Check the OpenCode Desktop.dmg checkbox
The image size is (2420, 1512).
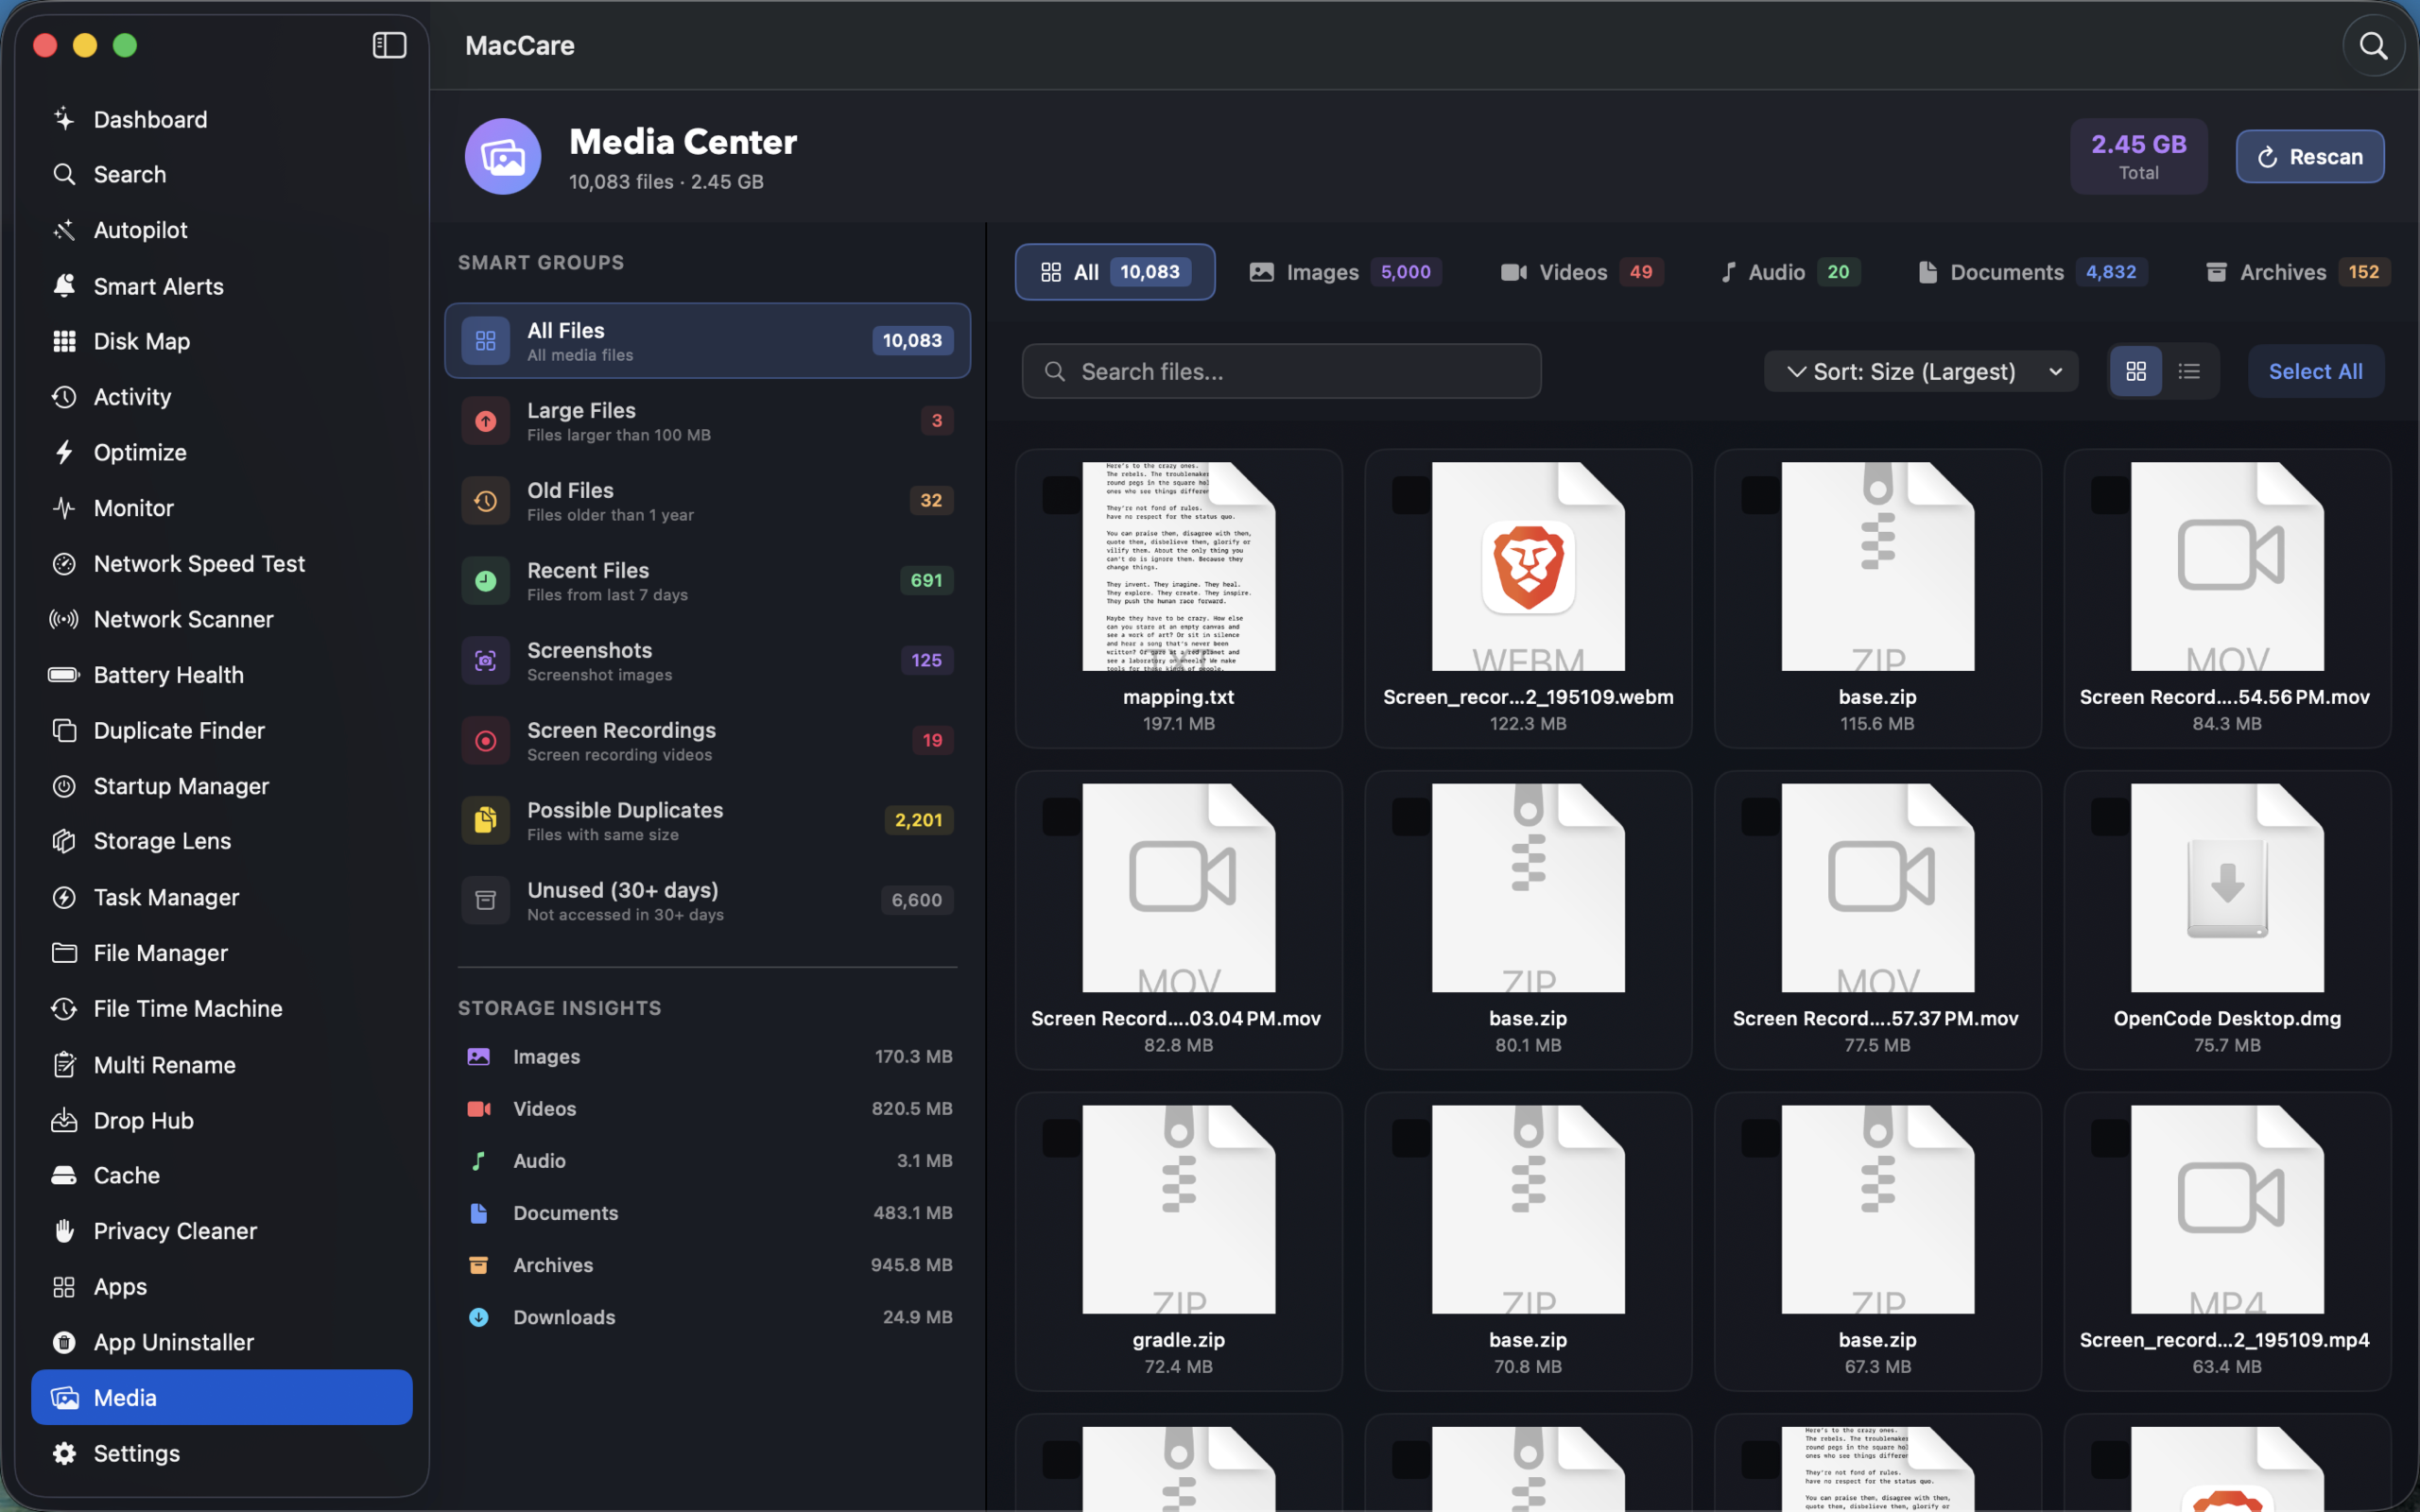point(2110,817)
